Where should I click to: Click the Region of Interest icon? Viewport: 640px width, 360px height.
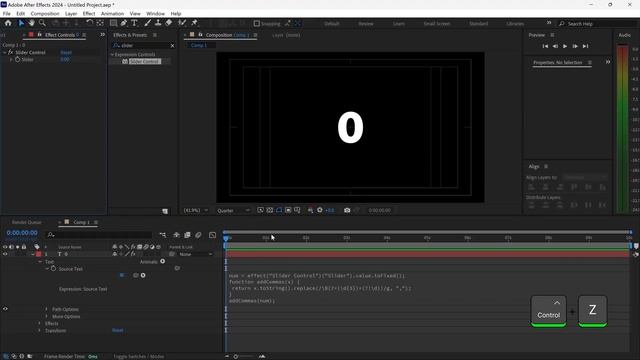[288, 210]
